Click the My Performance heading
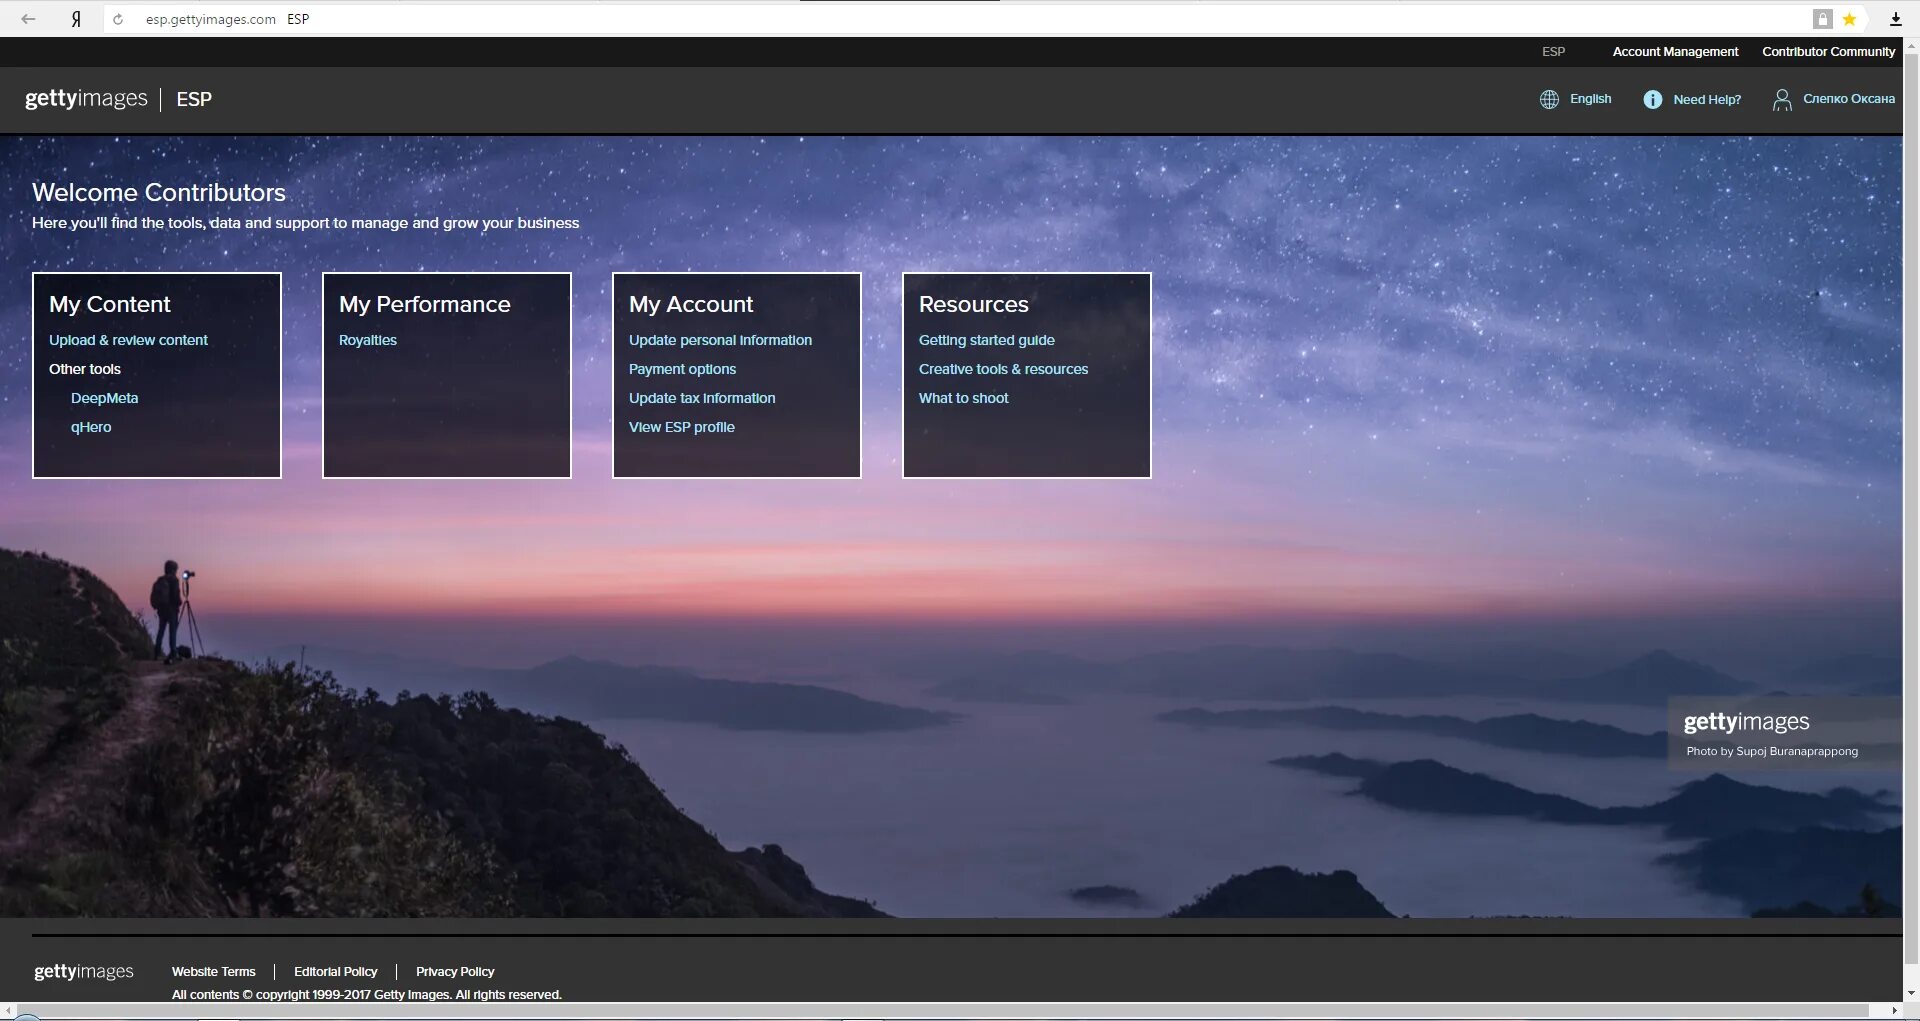Screen dimensions: 1920x1021 tap(424, 304)
